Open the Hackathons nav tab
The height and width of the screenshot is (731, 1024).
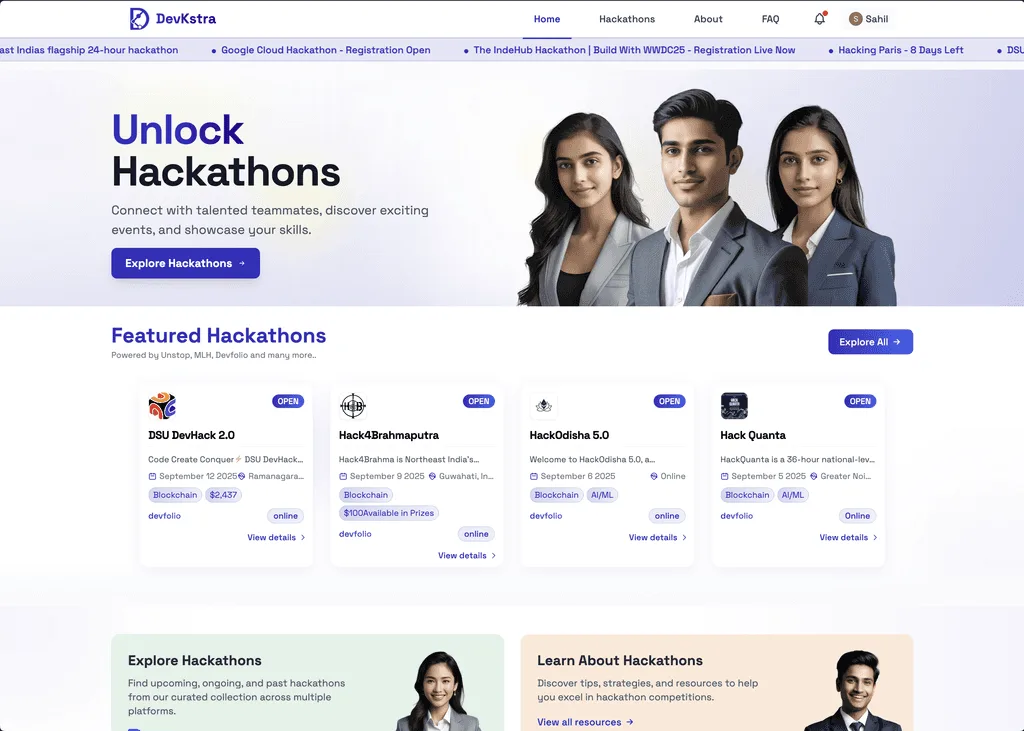coord(627,19)
